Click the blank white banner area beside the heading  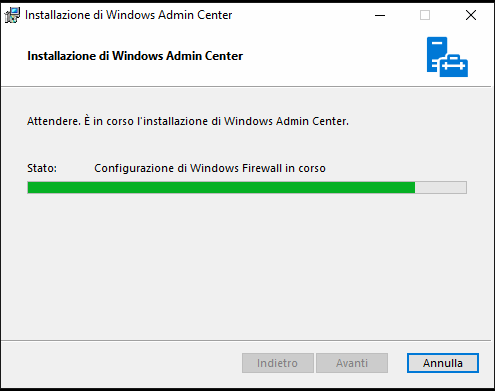333,56
